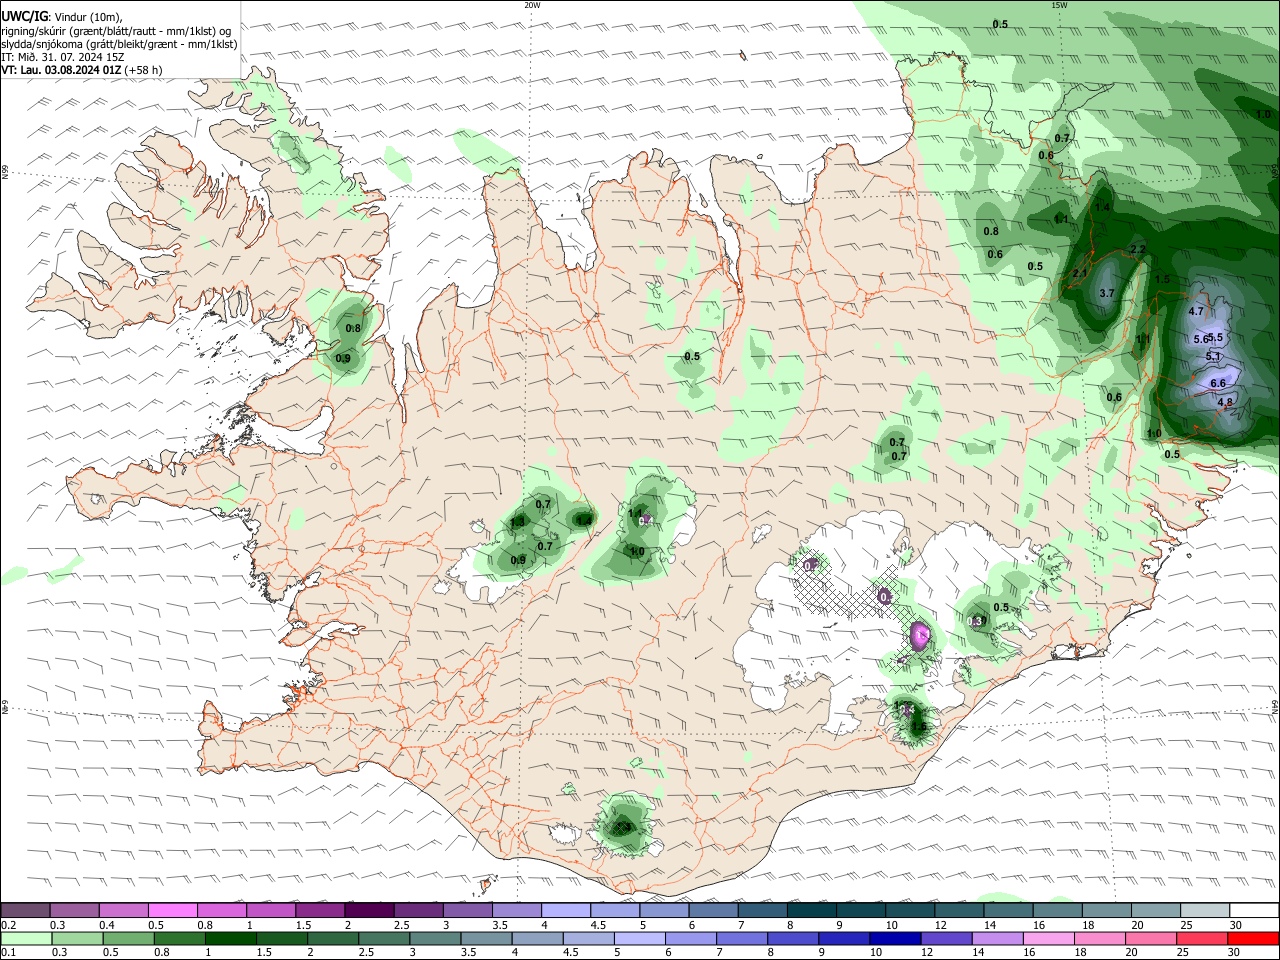Click the 1.5 precipitation value on the map
Image resolution: width=1280 pixels, height=960 pixels.
[x=1162, y=280]
